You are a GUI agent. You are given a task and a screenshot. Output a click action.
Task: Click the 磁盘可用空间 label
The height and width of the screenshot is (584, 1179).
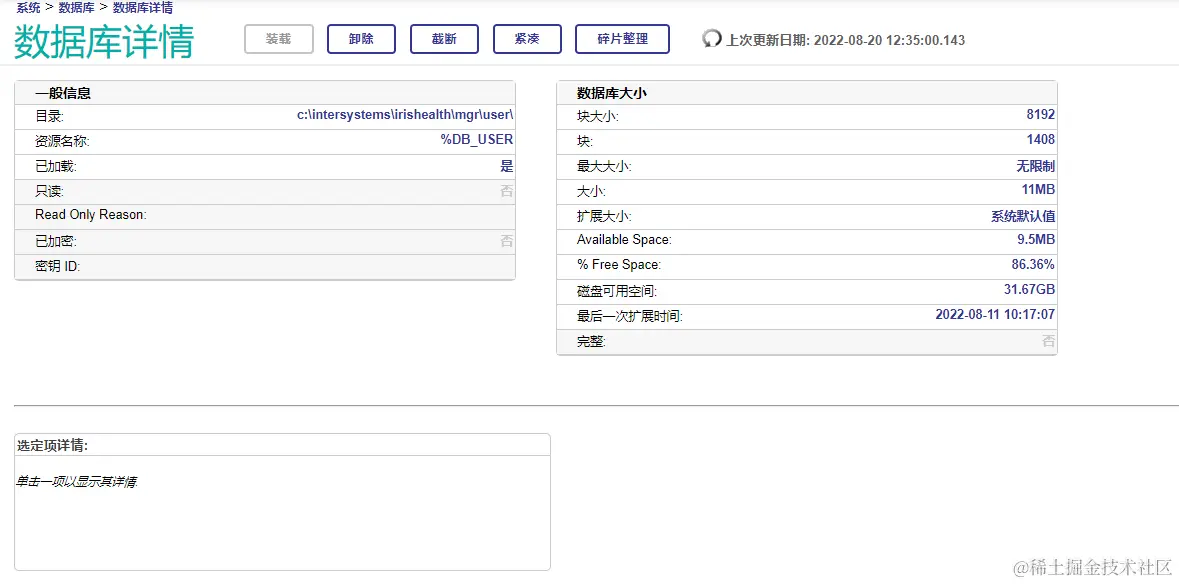(x=617, y=291)
